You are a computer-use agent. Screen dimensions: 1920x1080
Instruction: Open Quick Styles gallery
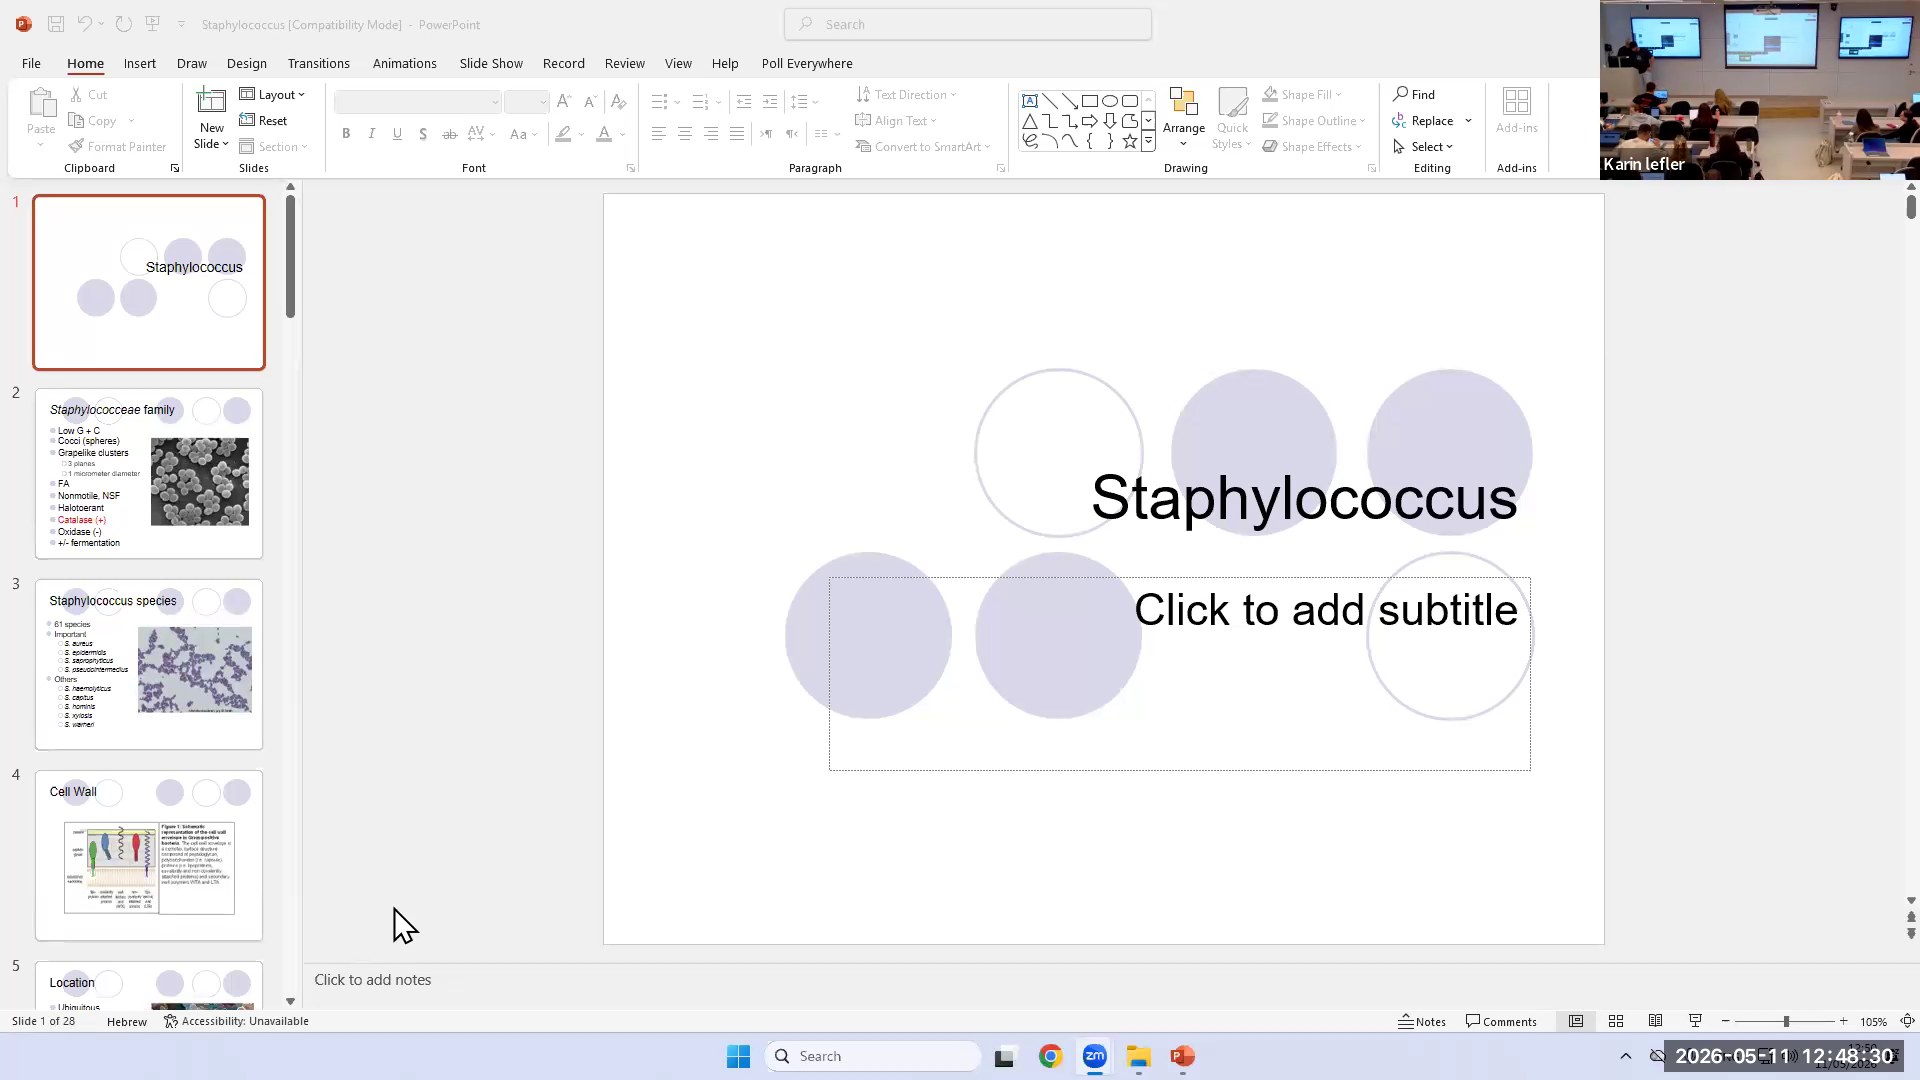[x=1232, y=118]
